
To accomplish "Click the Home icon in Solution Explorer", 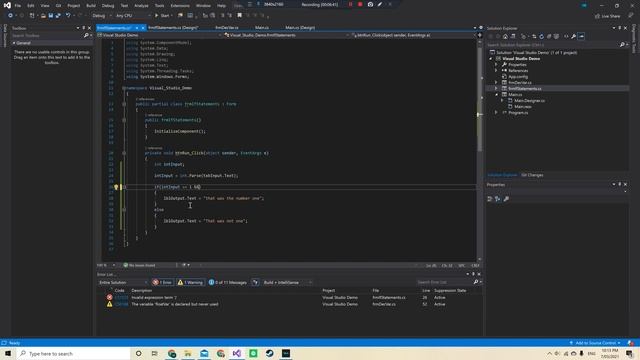I will 505,36.
